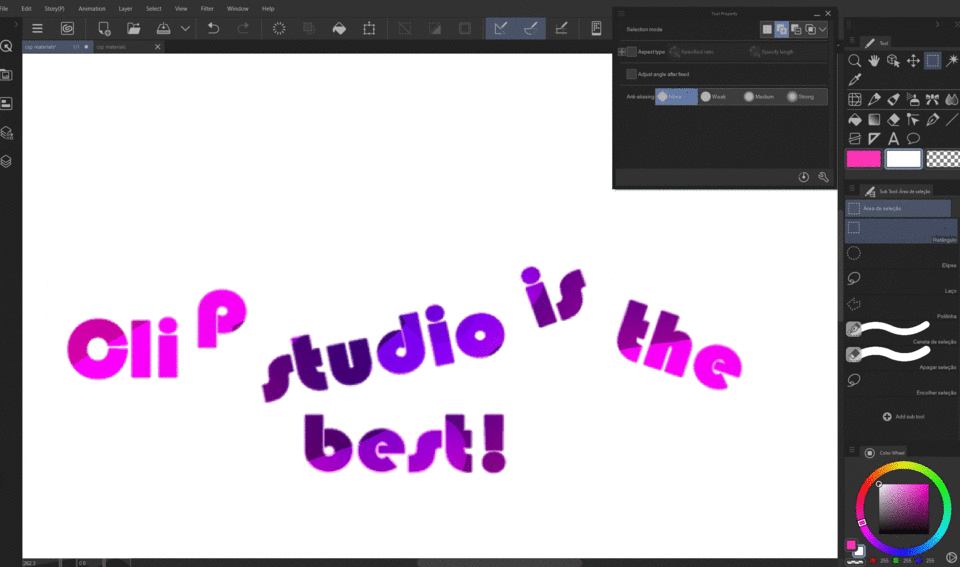The image size is (960, 567).
Task: Choose the Eyedropper tool
Action: [x=855, y=80]
